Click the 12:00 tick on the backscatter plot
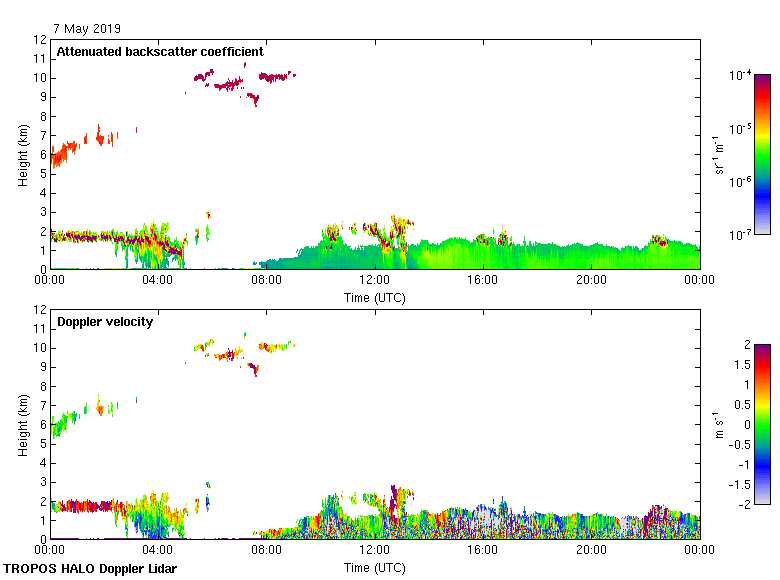 click(374, 281)
